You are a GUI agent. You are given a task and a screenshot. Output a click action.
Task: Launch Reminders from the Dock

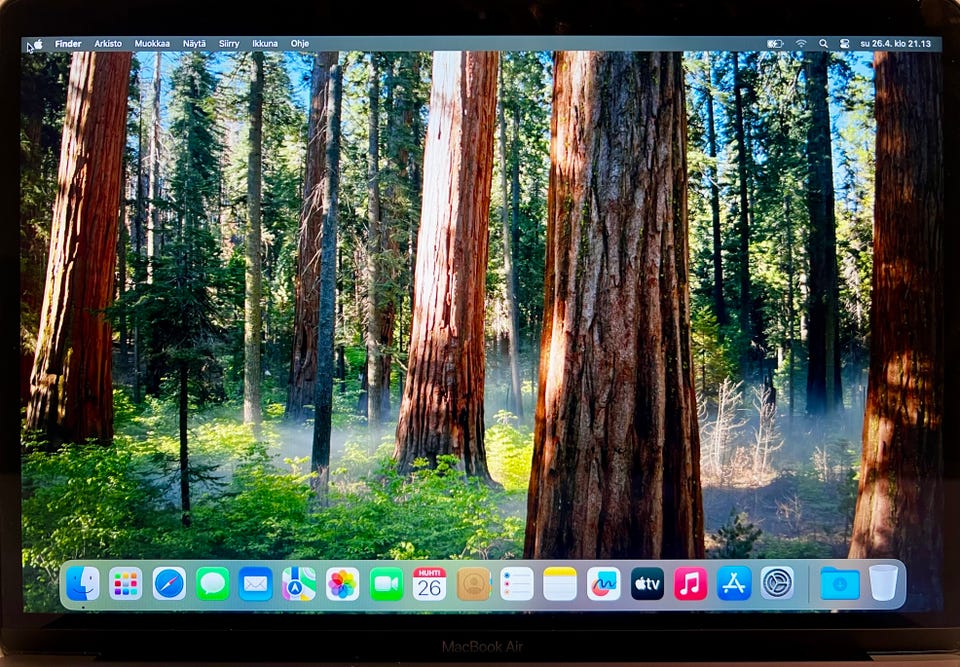[517, 584]
